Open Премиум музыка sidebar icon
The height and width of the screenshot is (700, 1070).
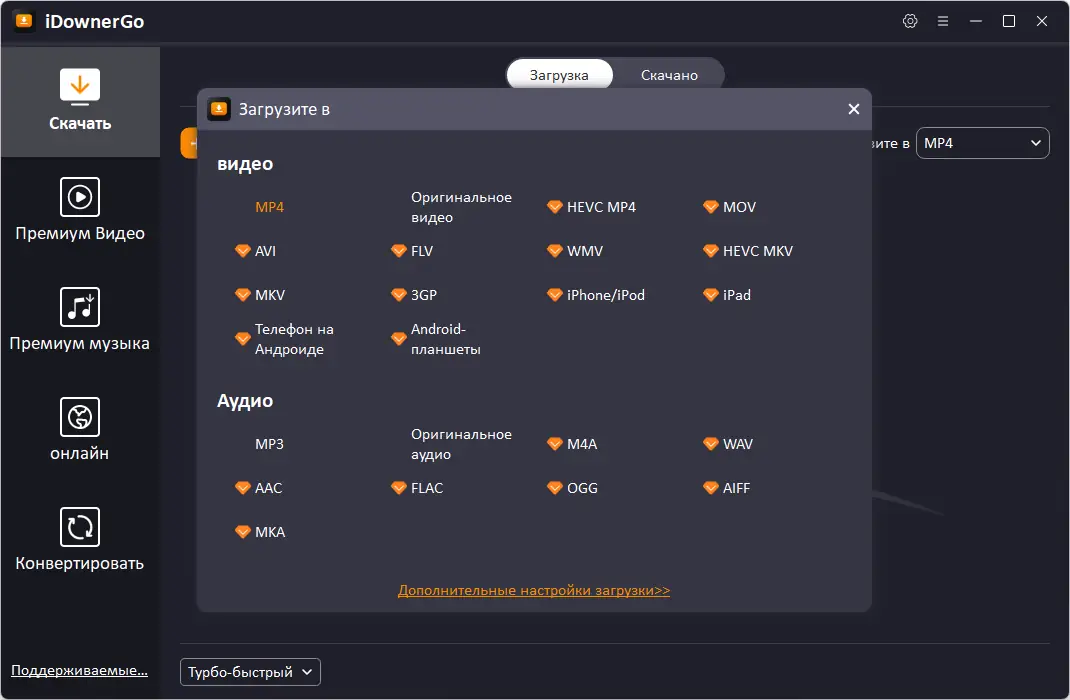(80, 307)
